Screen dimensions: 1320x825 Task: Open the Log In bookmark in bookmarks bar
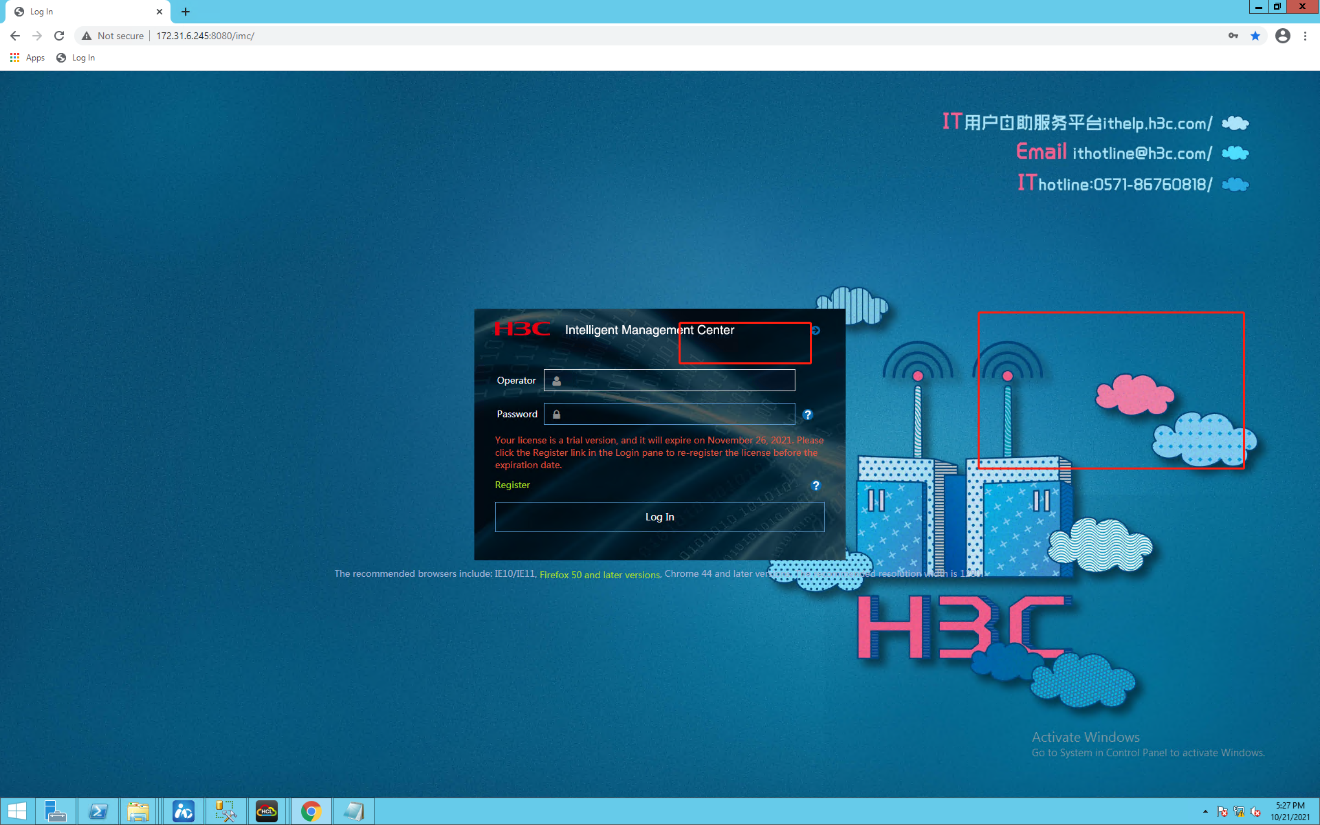76,58
